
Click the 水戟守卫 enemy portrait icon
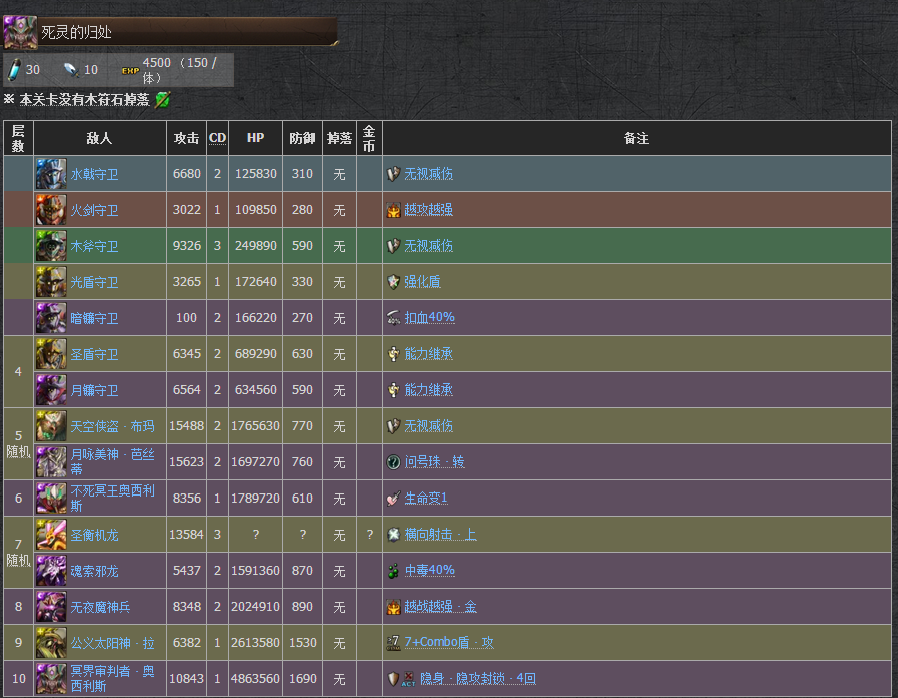51,174
